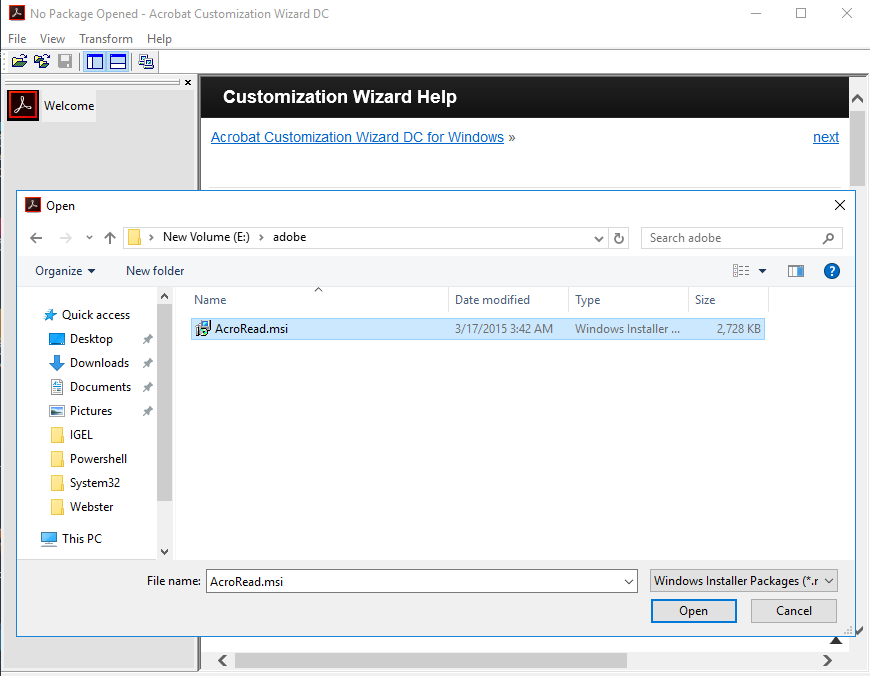870x676 pixels.
Task: Toggle the bottom help pane toolbar button
Action: [118, 62]
